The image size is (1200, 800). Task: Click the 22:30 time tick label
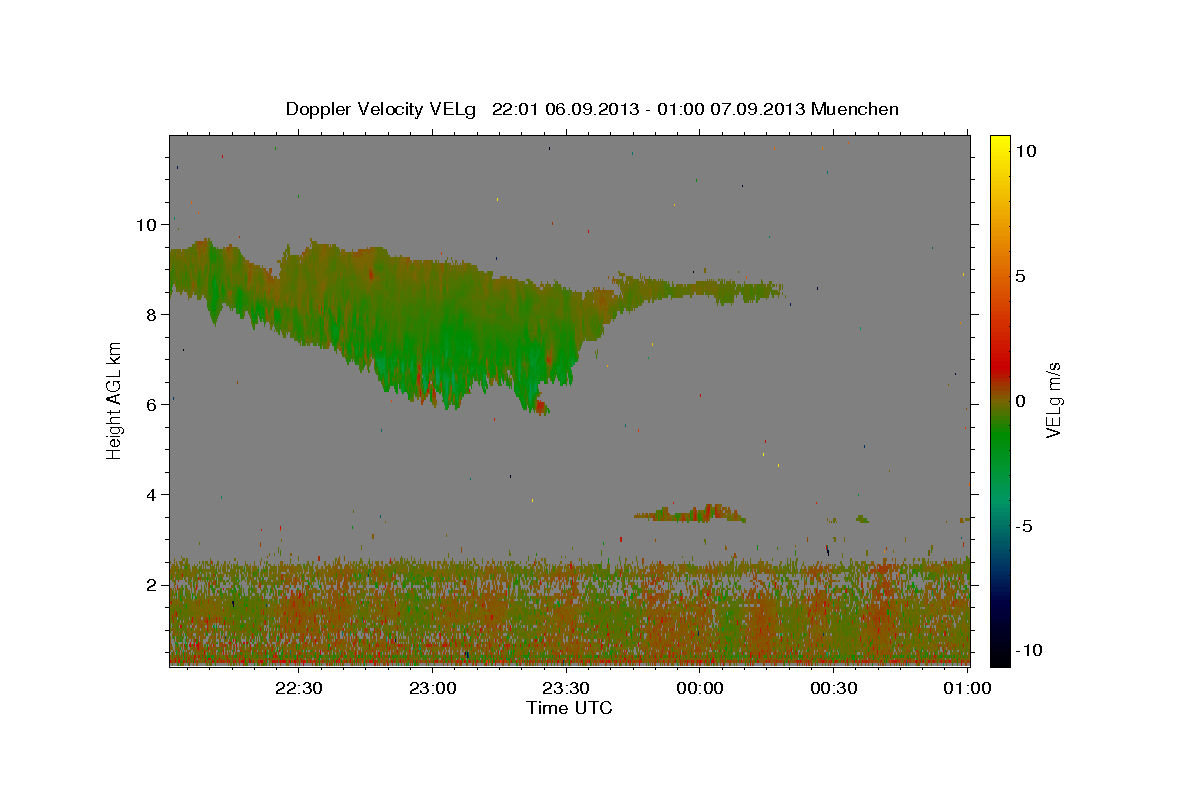click(299, 688)
